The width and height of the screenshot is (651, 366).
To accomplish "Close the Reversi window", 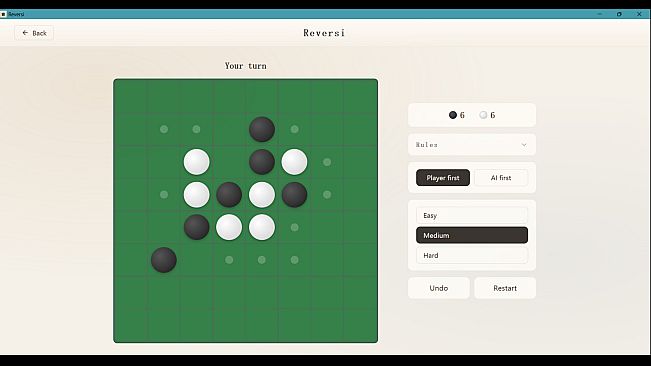I will click(x=639, y=14).
